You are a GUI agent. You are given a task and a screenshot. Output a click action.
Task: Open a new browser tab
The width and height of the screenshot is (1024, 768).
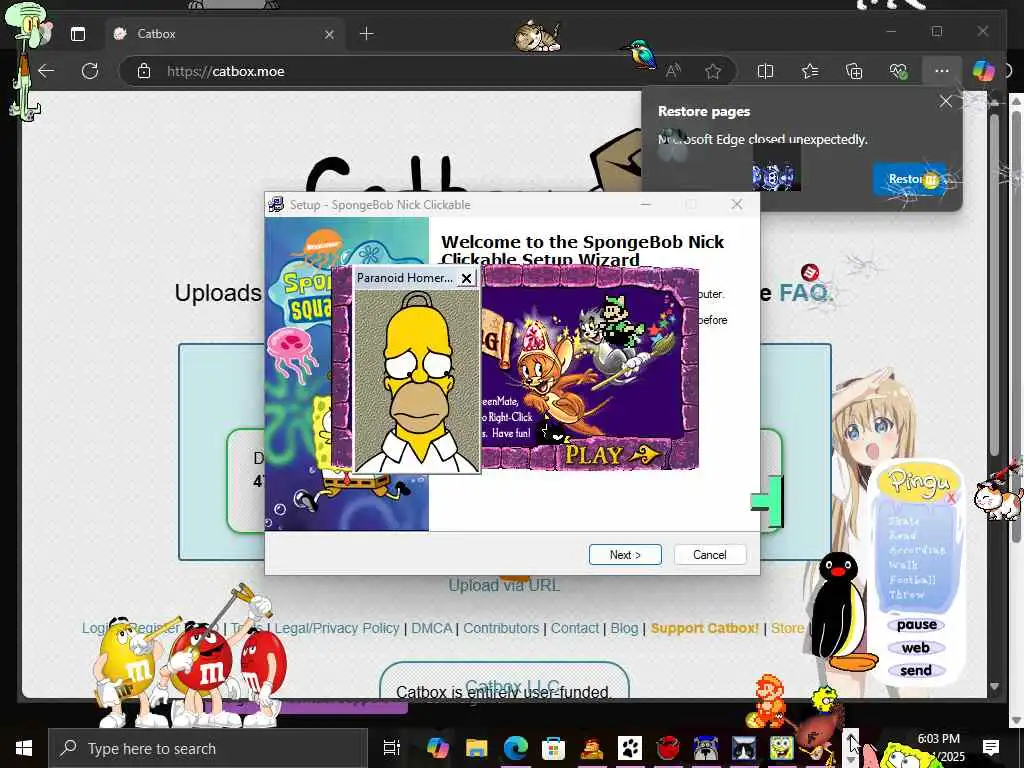pos(366,33)
